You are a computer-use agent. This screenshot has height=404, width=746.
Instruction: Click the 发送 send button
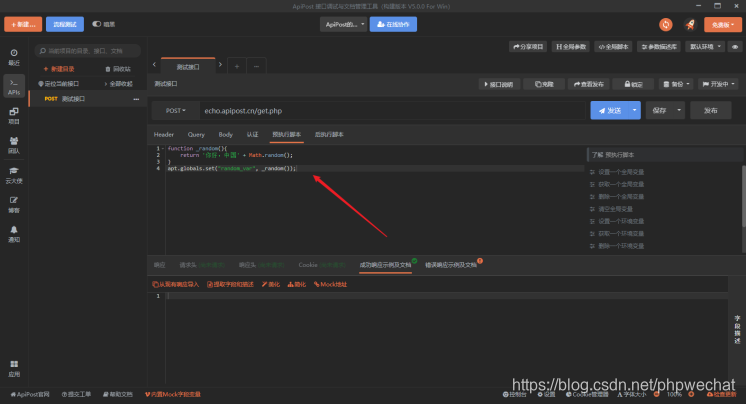tap(609, 110)
